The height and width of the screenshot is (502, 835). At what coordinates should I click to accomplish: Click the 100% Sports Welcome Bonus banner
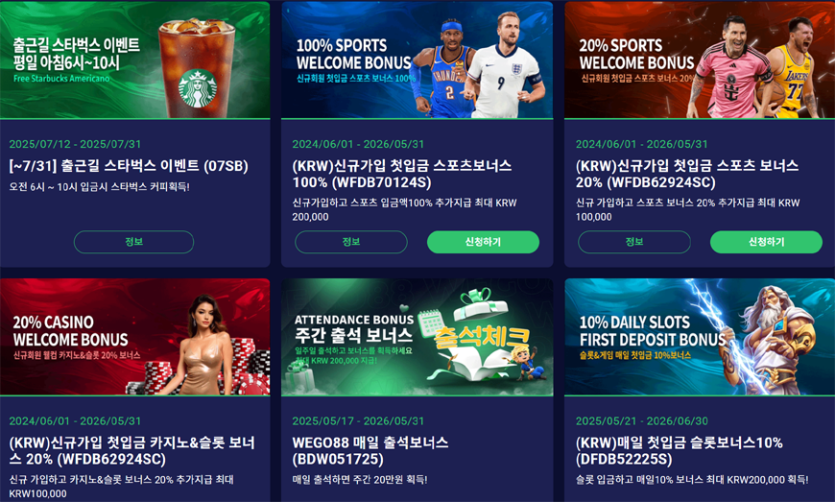pyautogui.click(x=417, y=60)
